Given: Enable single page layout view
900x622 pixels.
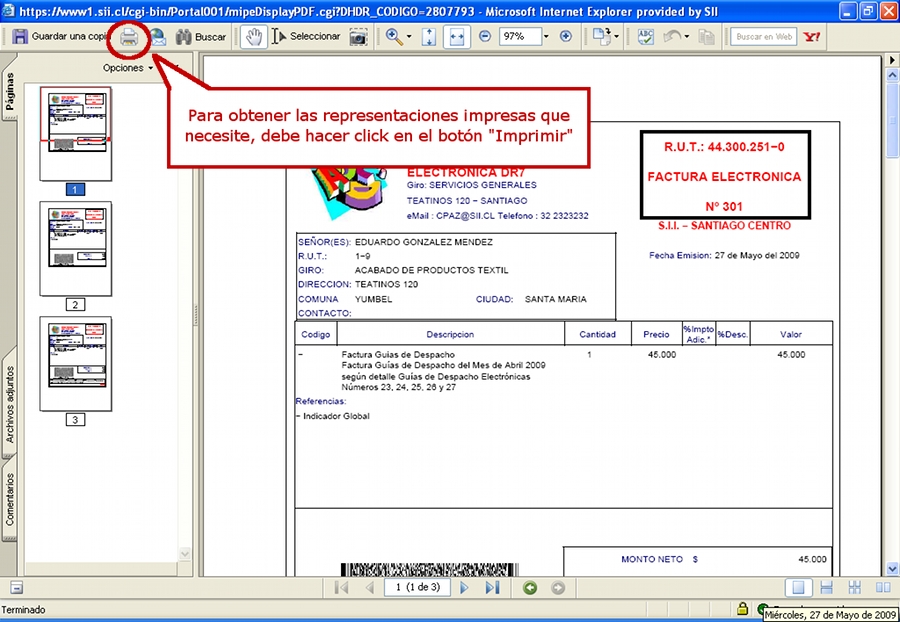Looking at the screenshot, I should (x=798, y=588).
